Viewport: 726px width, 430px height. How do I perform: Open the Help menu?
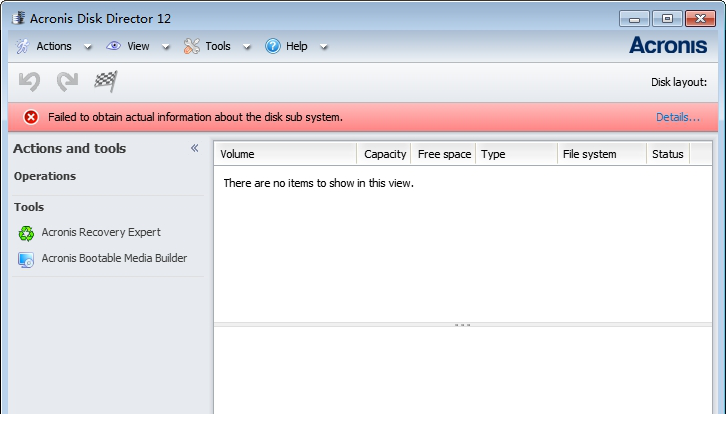296,46
